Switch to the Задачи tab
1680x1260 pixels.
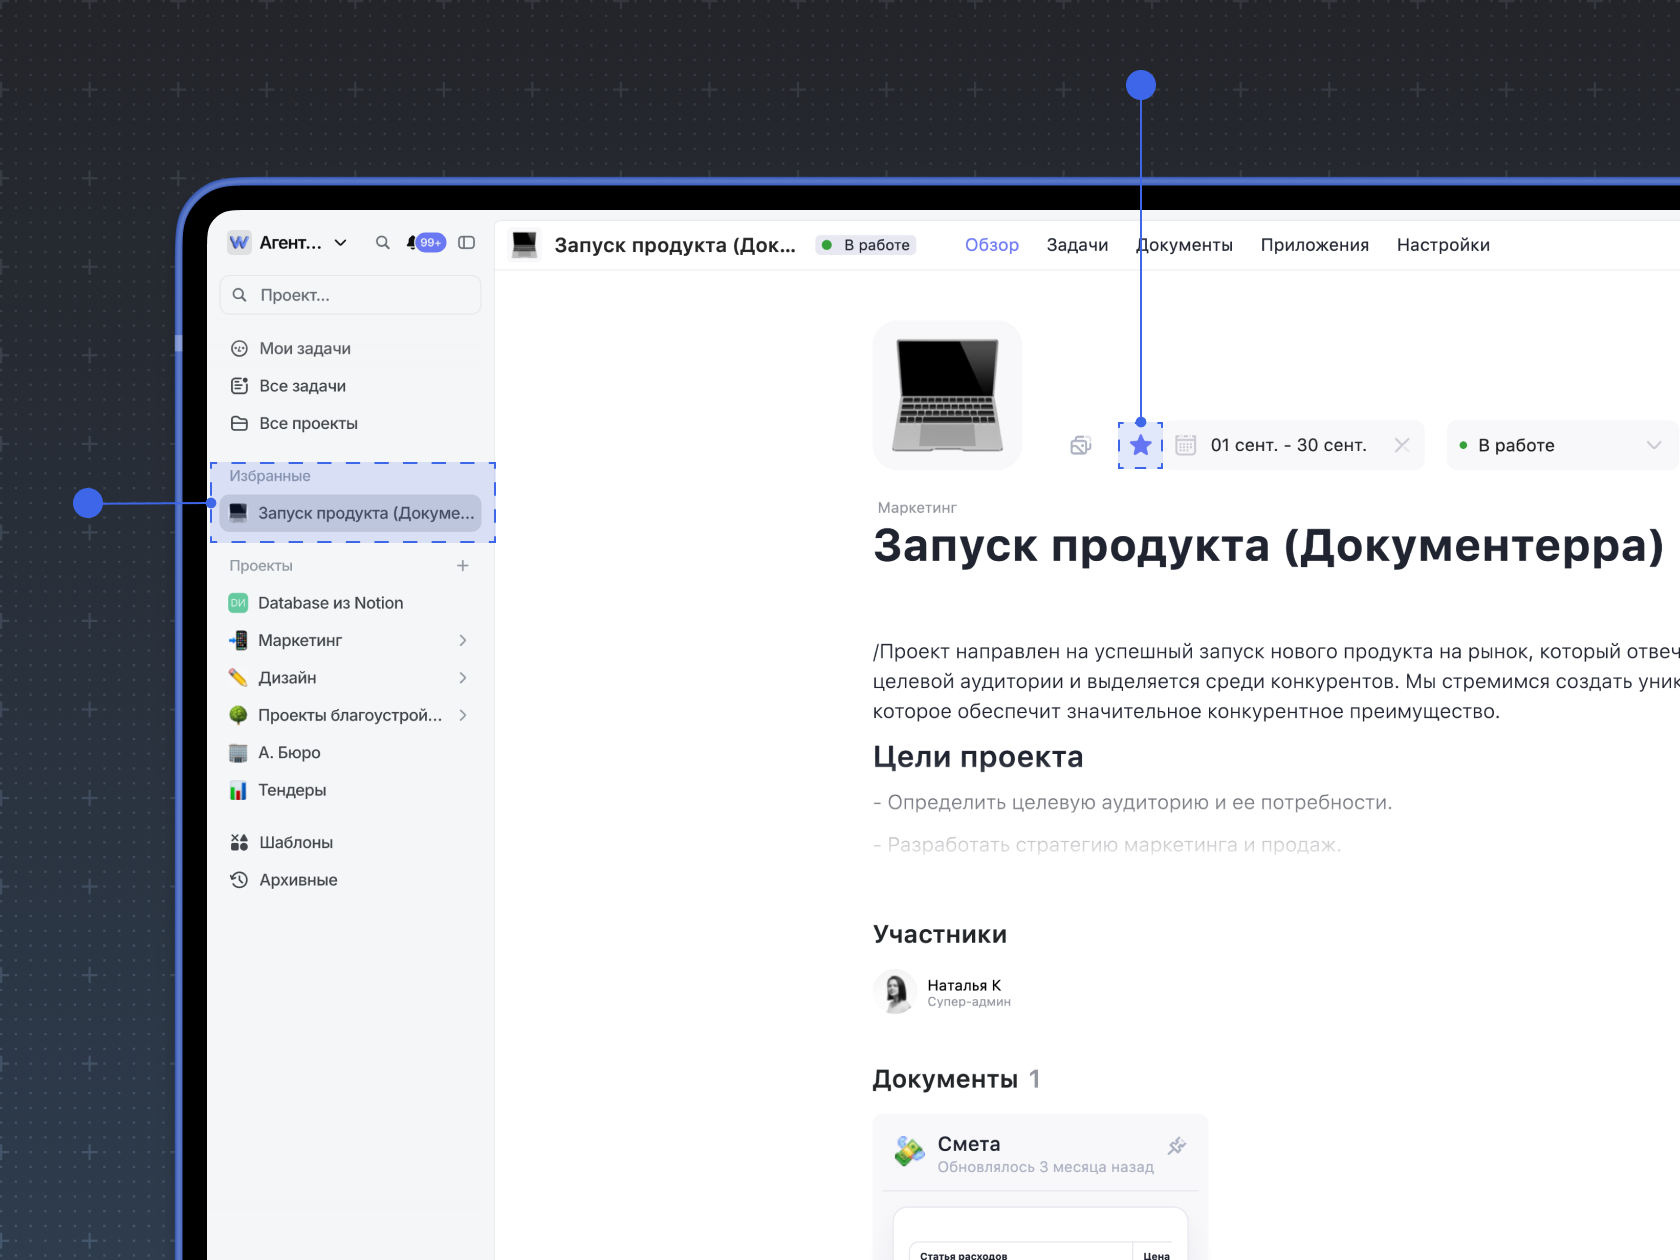click(x=1077, y=245)
